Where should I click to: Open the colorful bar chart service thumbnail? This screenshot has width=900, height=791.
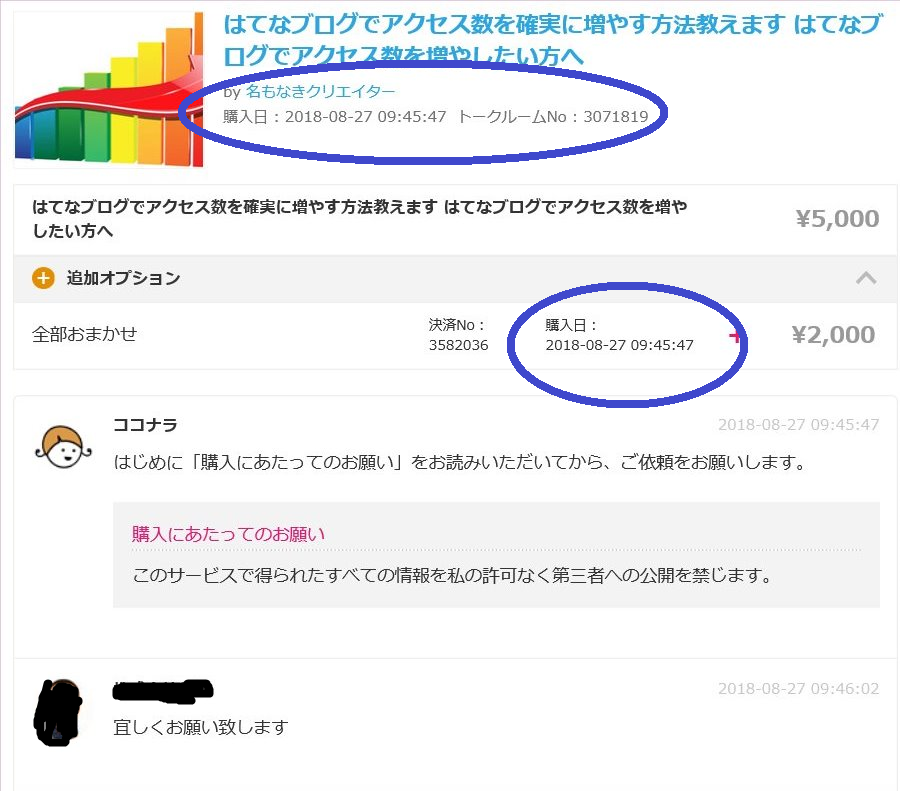pos(109,89)
